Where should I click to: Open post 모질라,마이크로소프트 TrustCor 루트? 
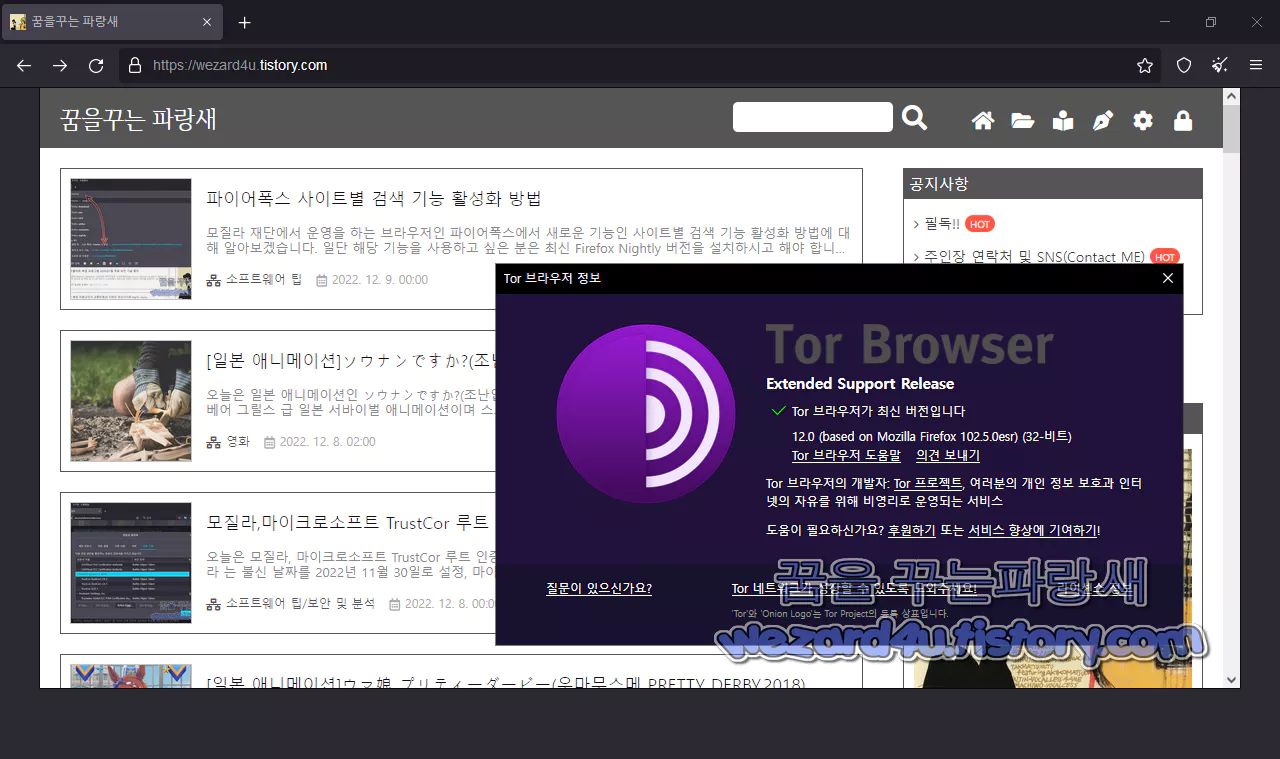tap(347, 522)
